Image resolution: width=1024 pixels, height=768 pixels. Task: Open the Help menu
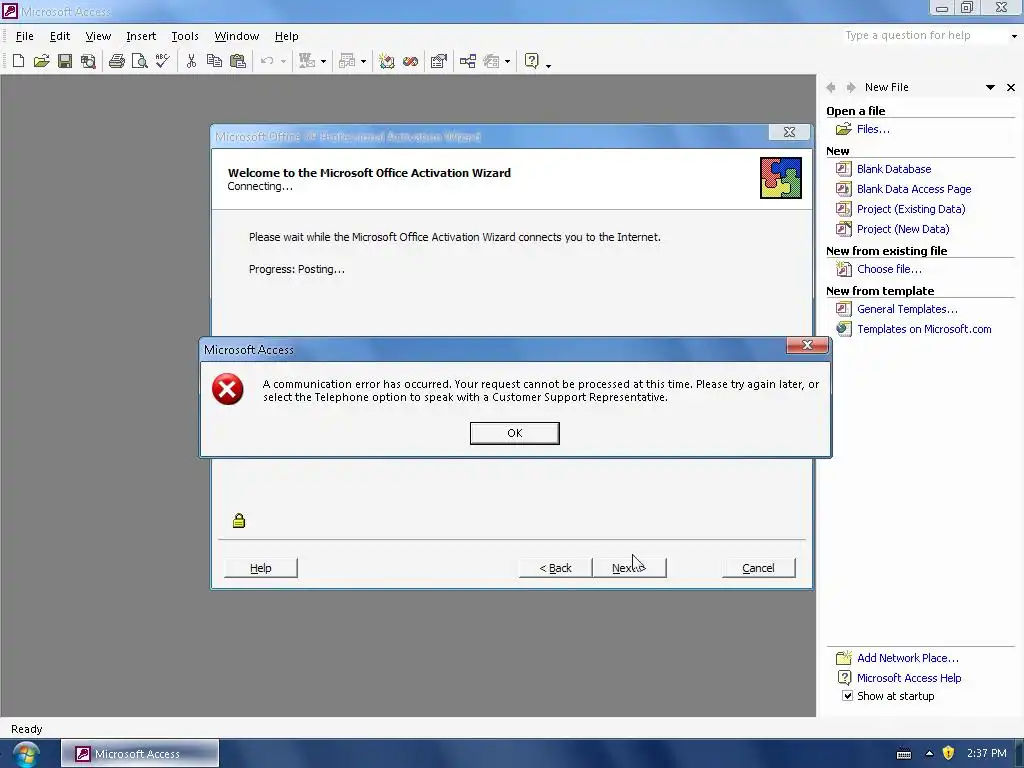coord(286,36)
